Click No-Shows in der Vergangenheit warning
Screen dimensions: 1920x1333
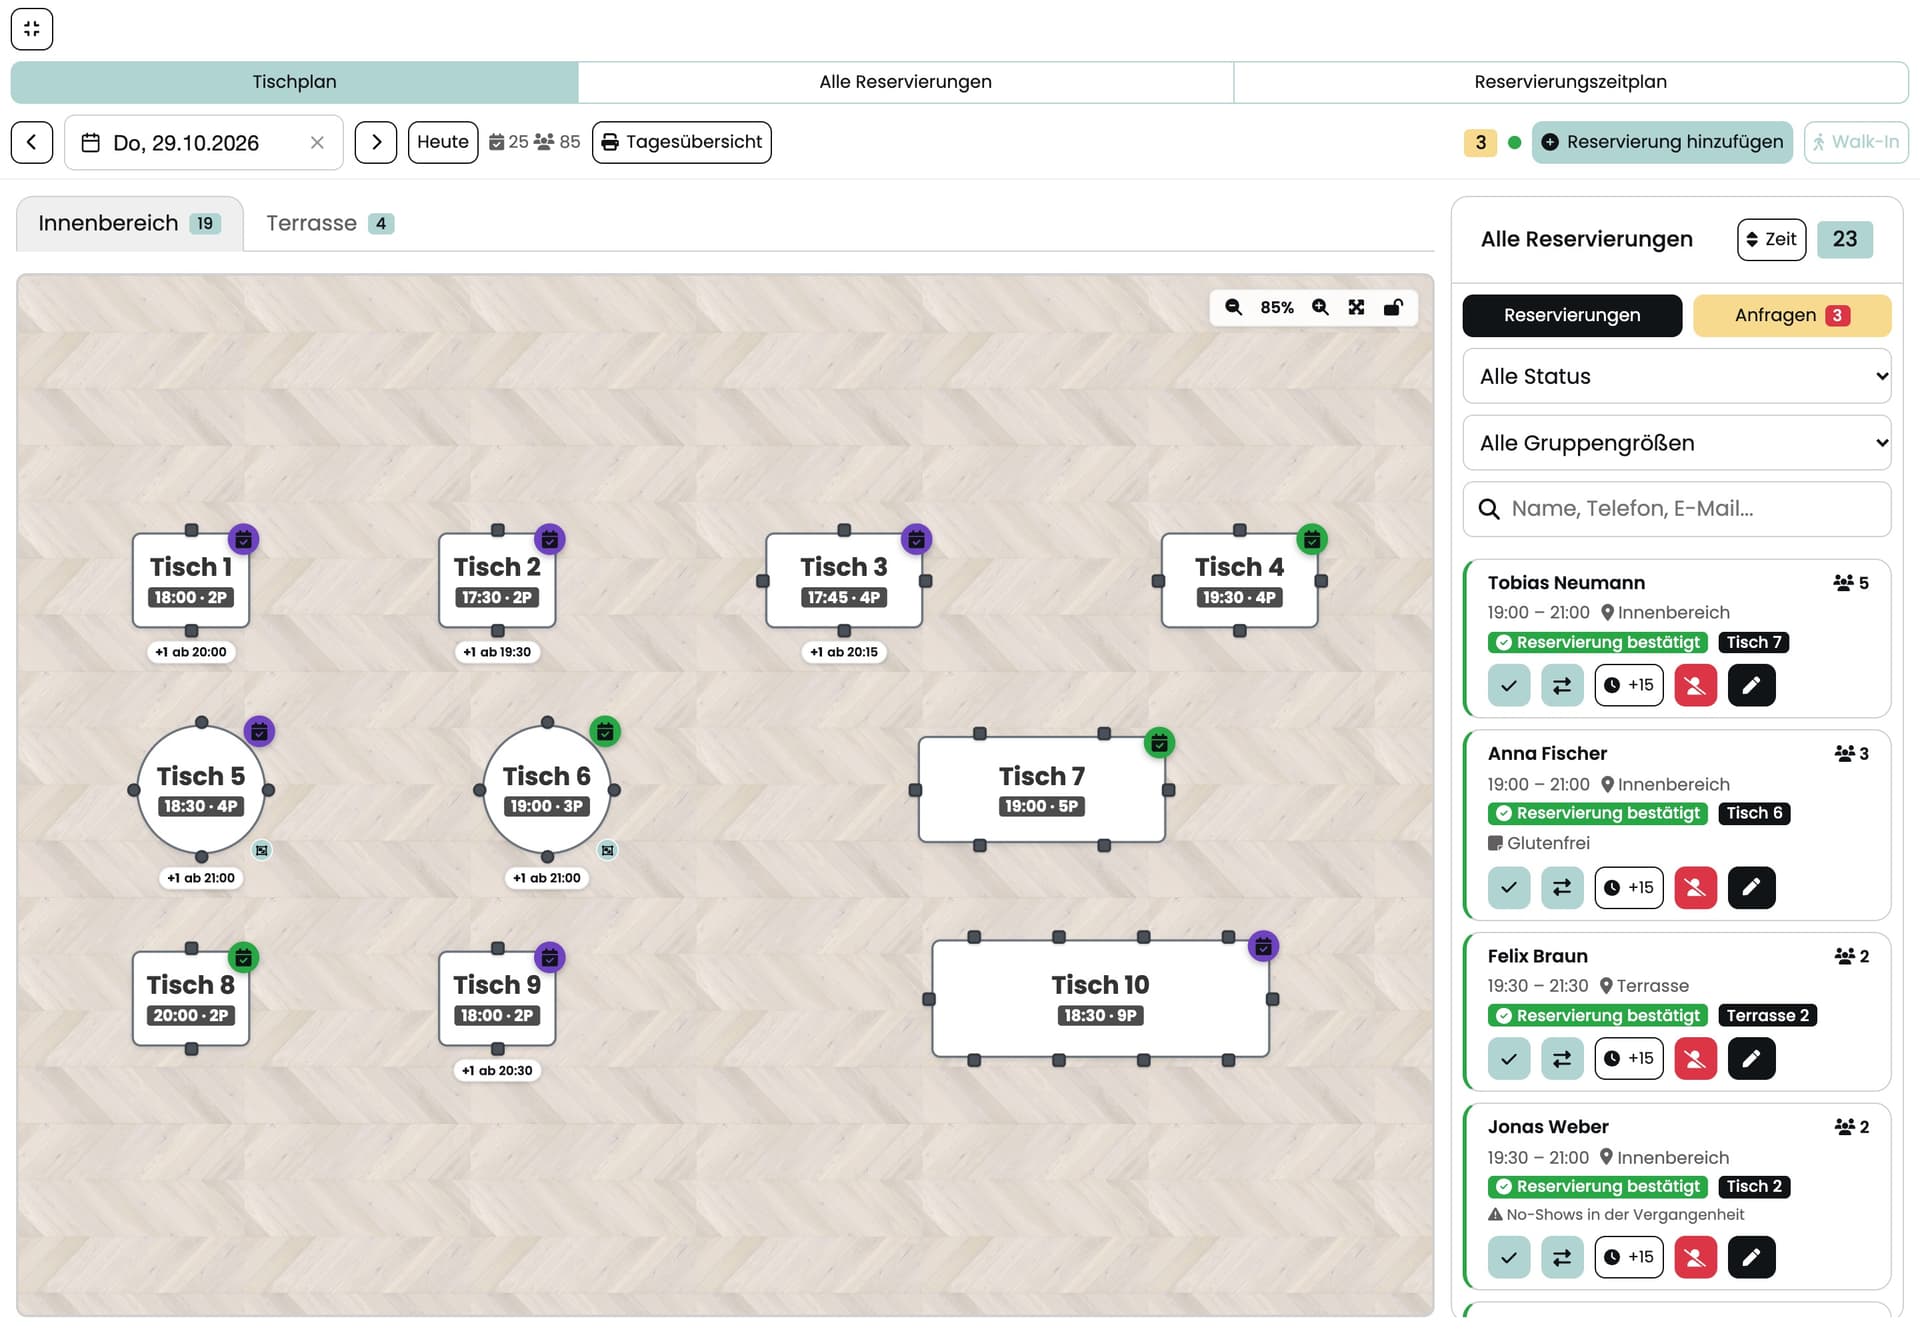click(x=1616, y=1215)
